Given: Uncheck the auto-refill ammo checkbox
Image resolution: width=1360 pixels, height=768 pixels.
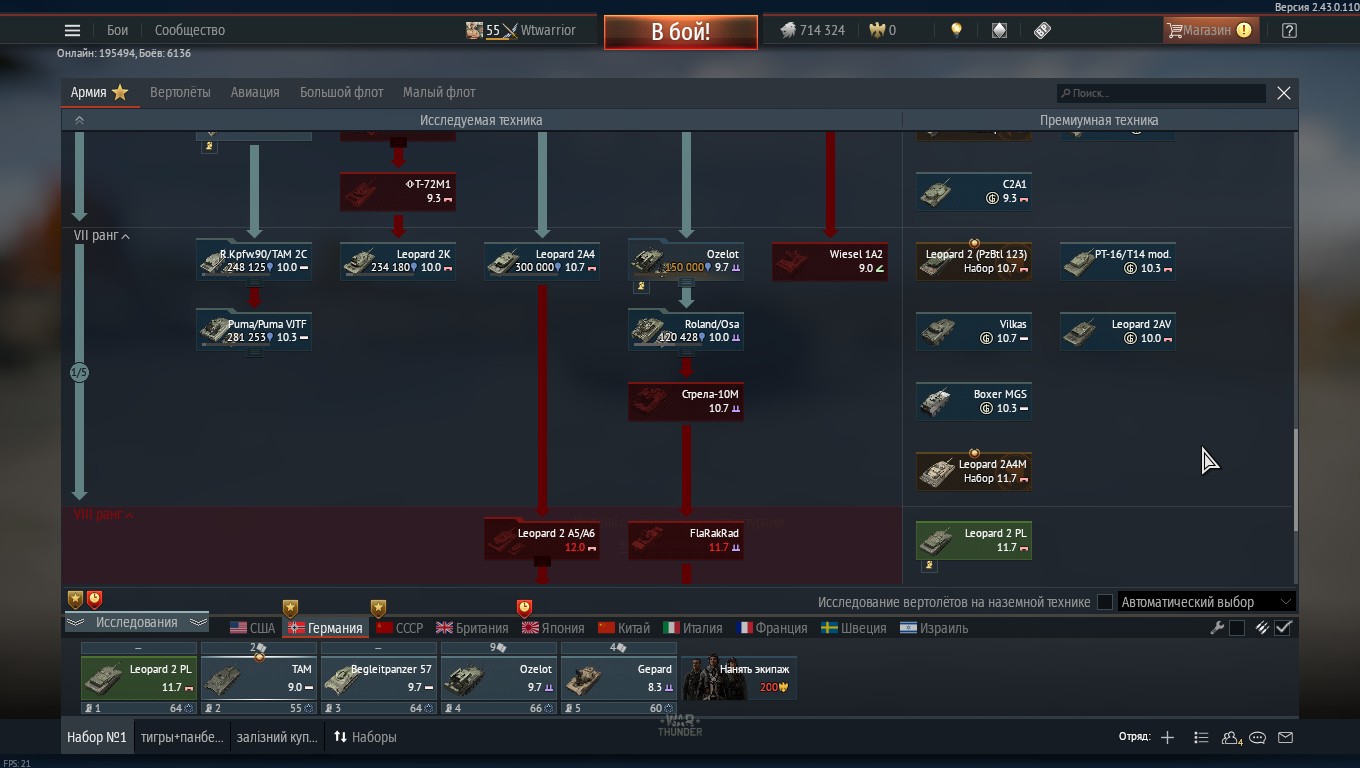Looking at the screenshot, I should [x=1284, y=628].
